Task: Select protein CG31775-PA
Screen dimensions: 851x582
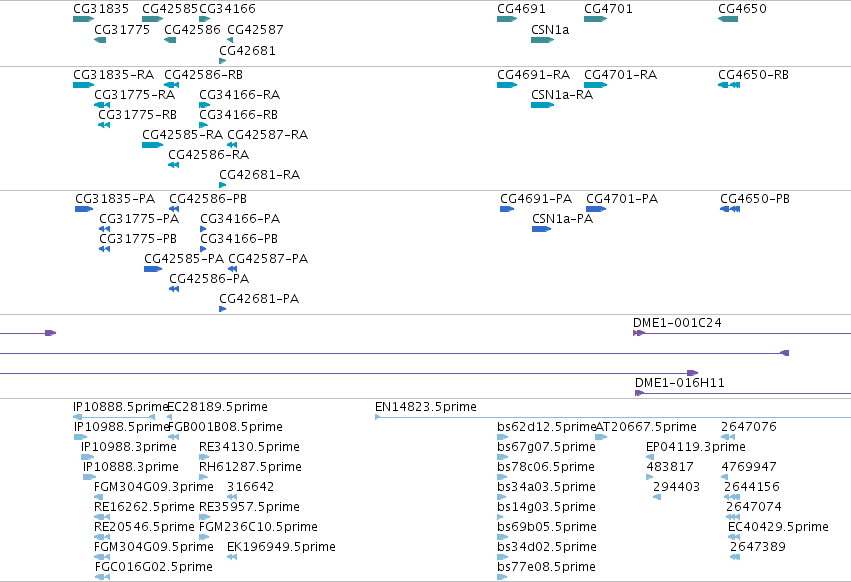Action: point(139,219)
